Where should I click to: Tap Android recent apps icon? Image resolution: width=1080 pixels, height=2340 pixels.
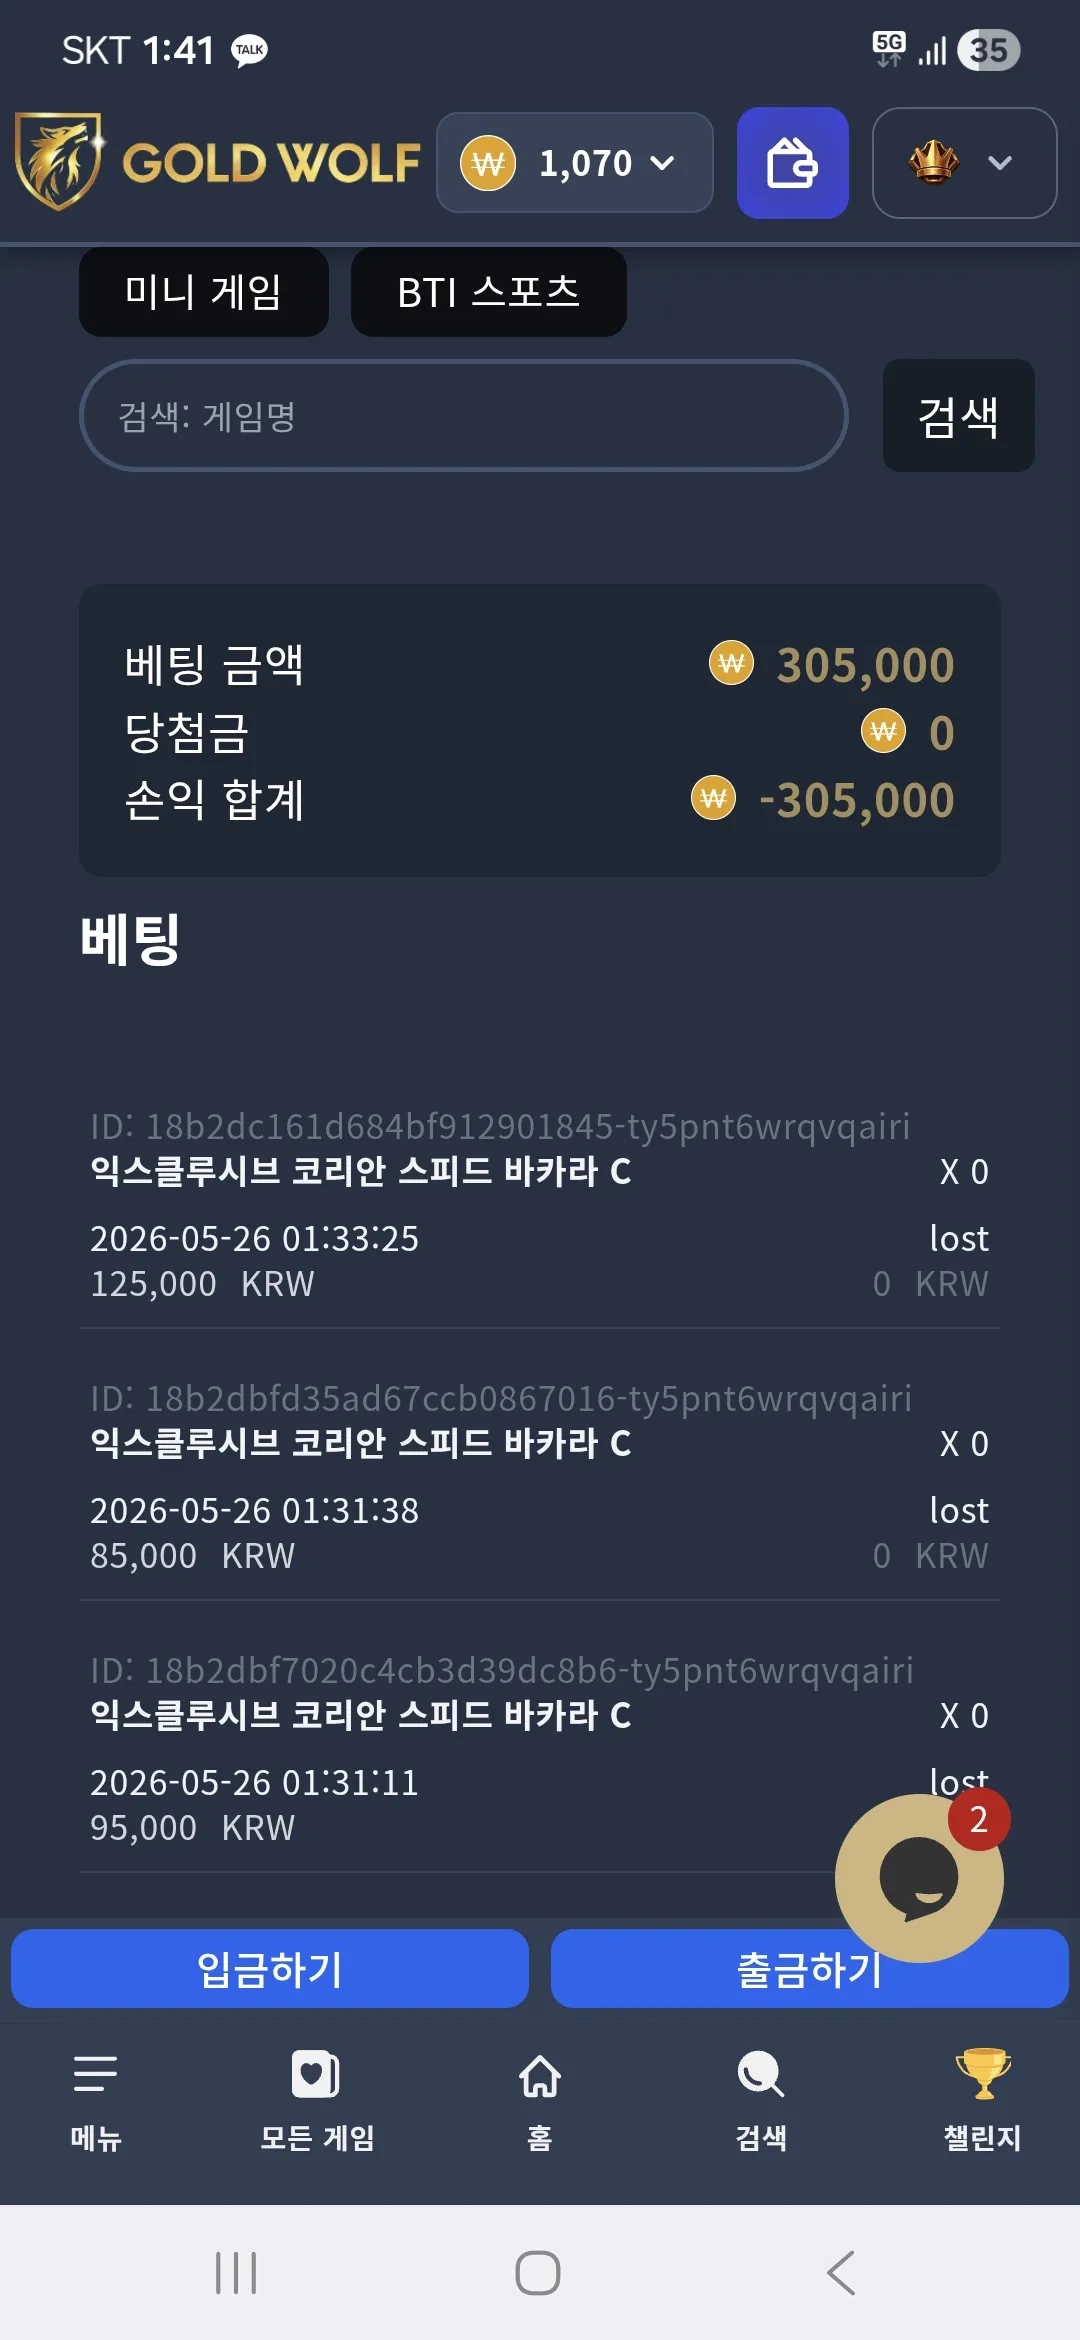point(236,2273)
